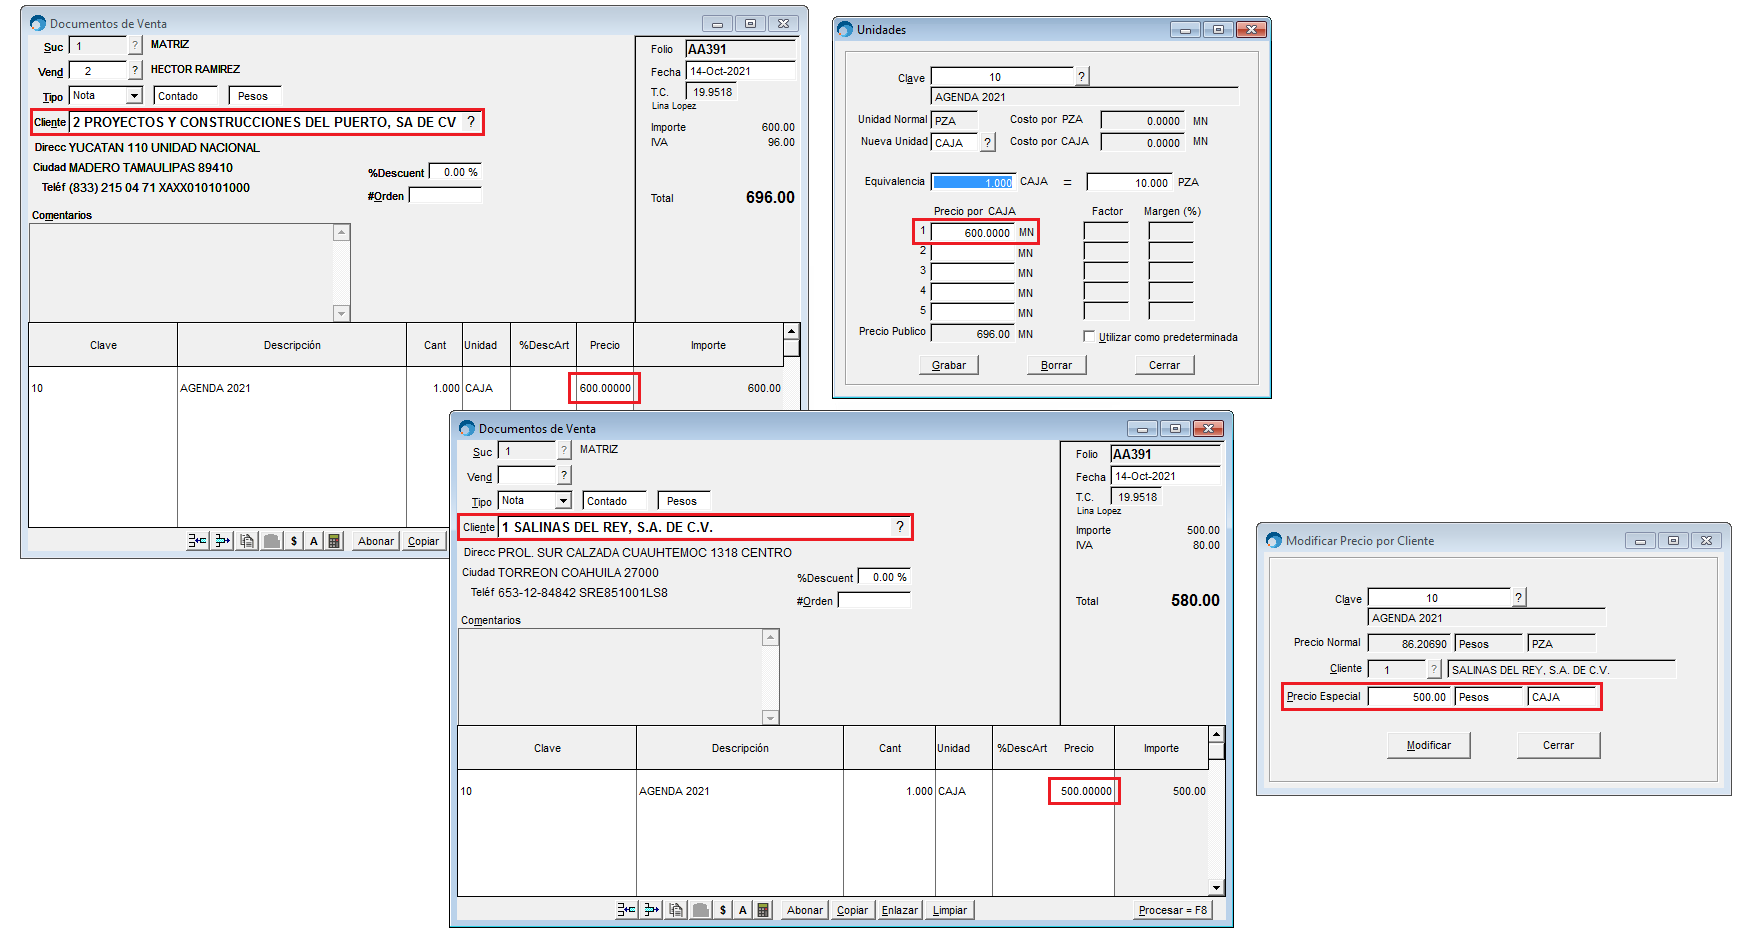
Task: Click the client lookup question mark for PROYECTOS Y CONSTRUCCIONES
Action: (471, 122)
